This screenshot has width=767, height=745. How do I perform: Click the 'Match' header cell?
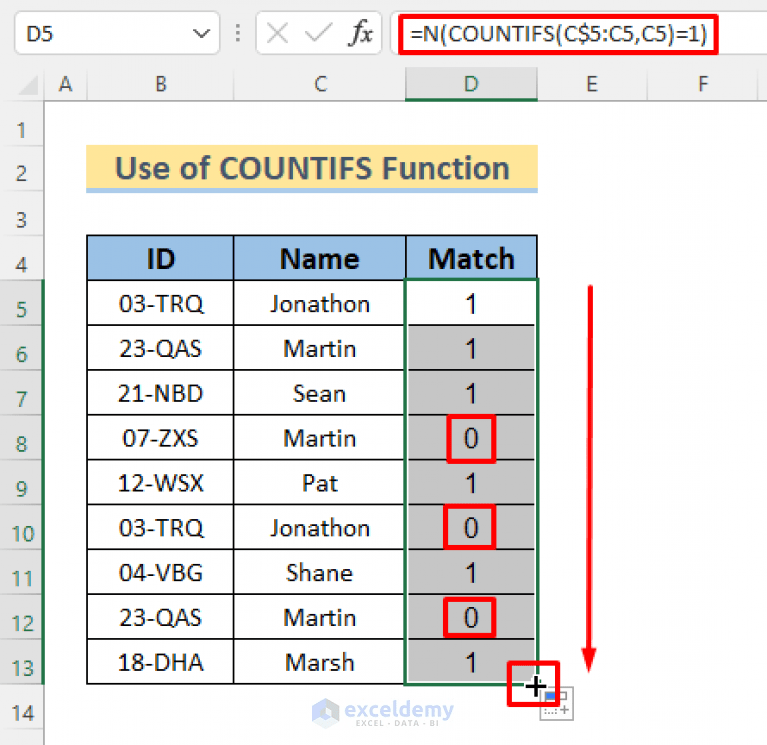[x=471, y=258]
